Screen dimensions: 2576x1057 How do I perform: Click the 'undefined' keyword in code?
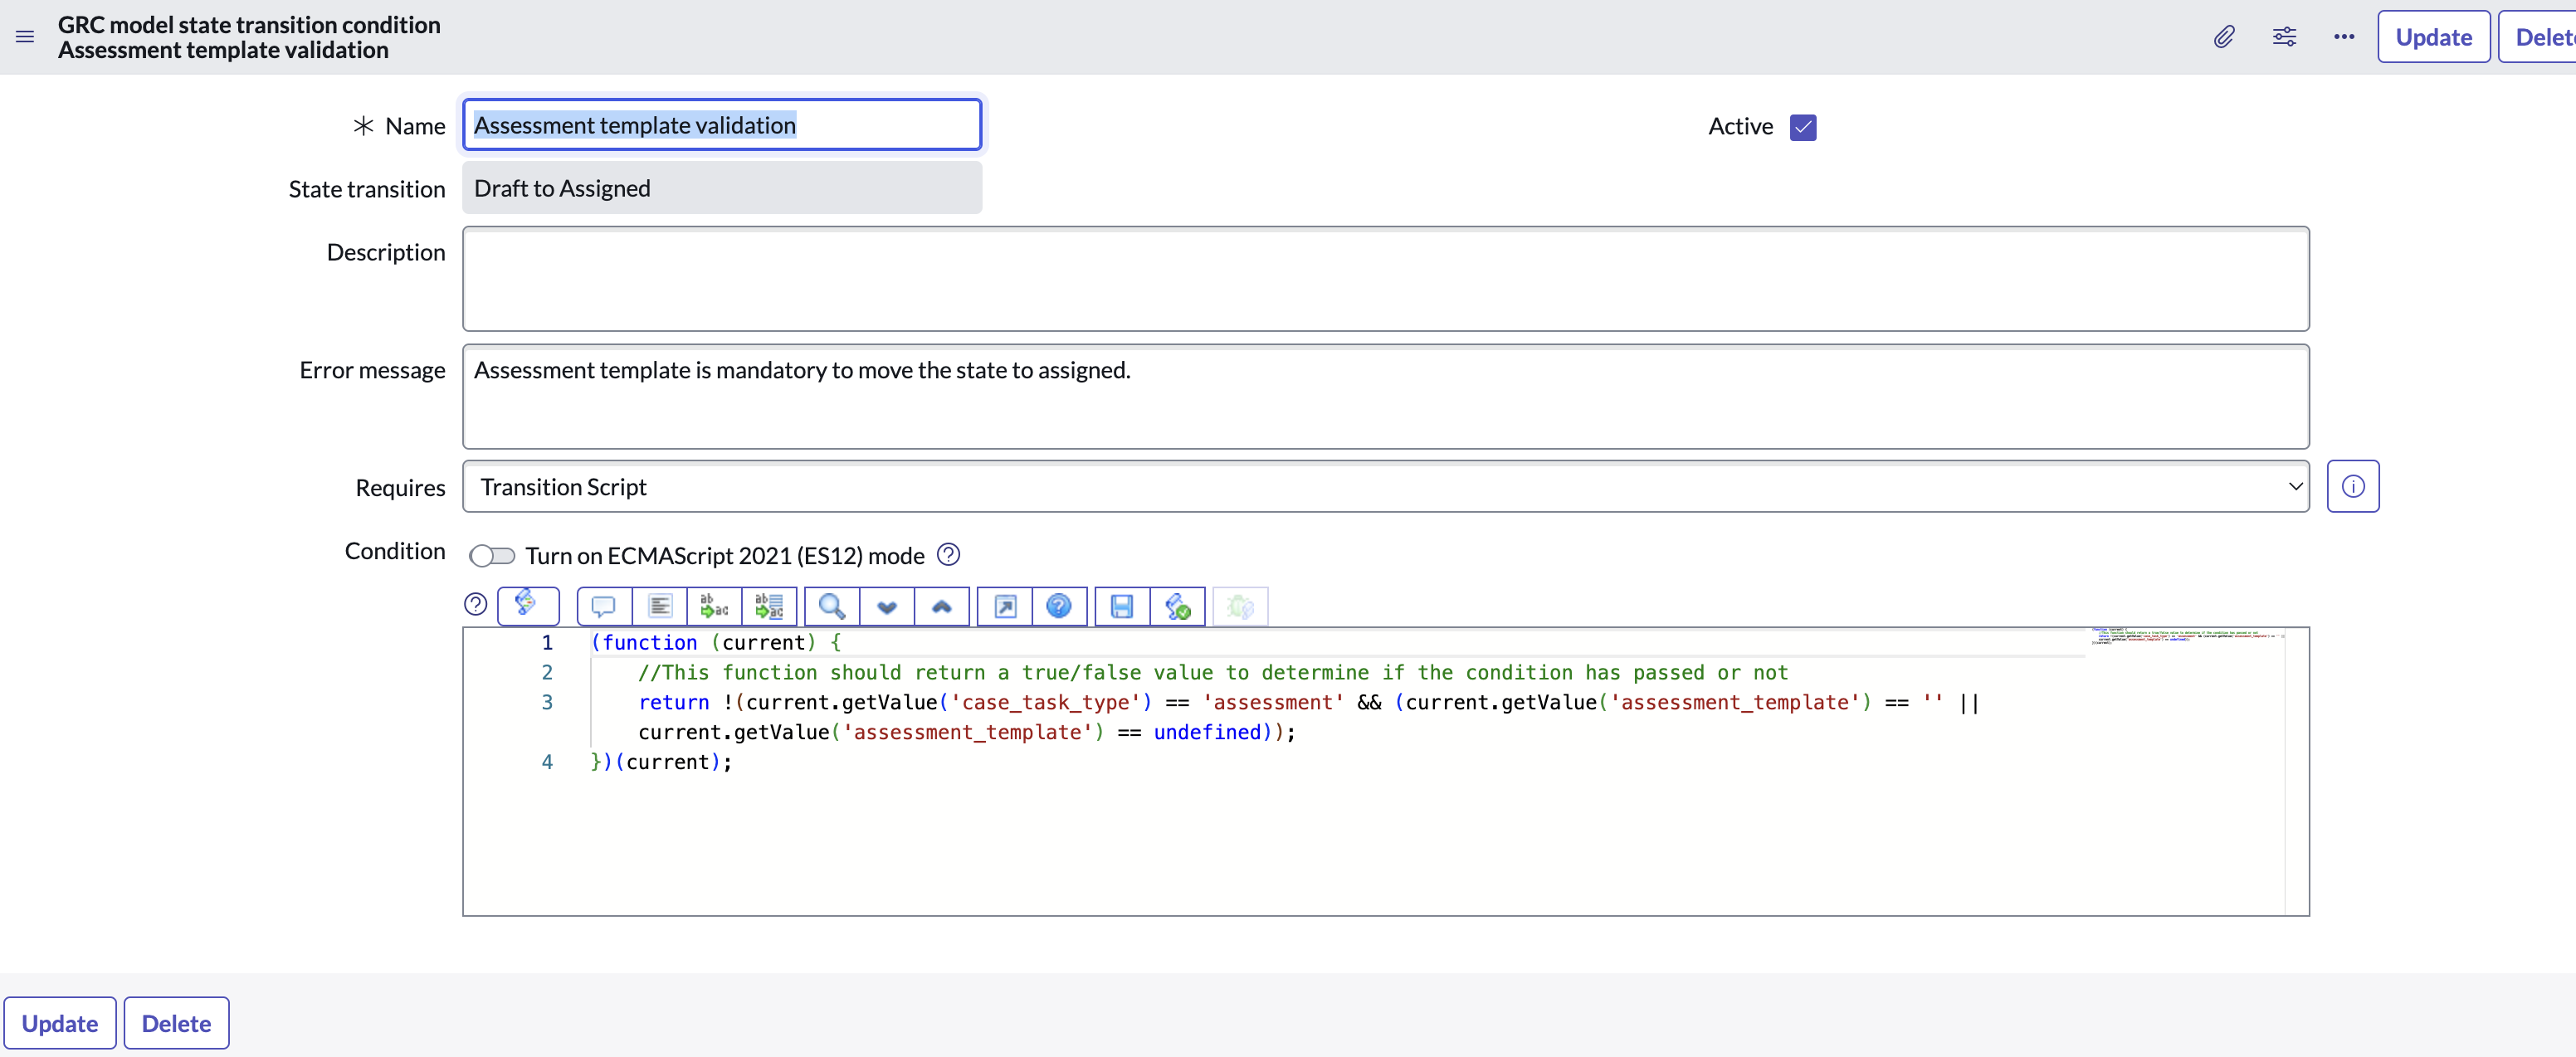tap(1207, 732)
